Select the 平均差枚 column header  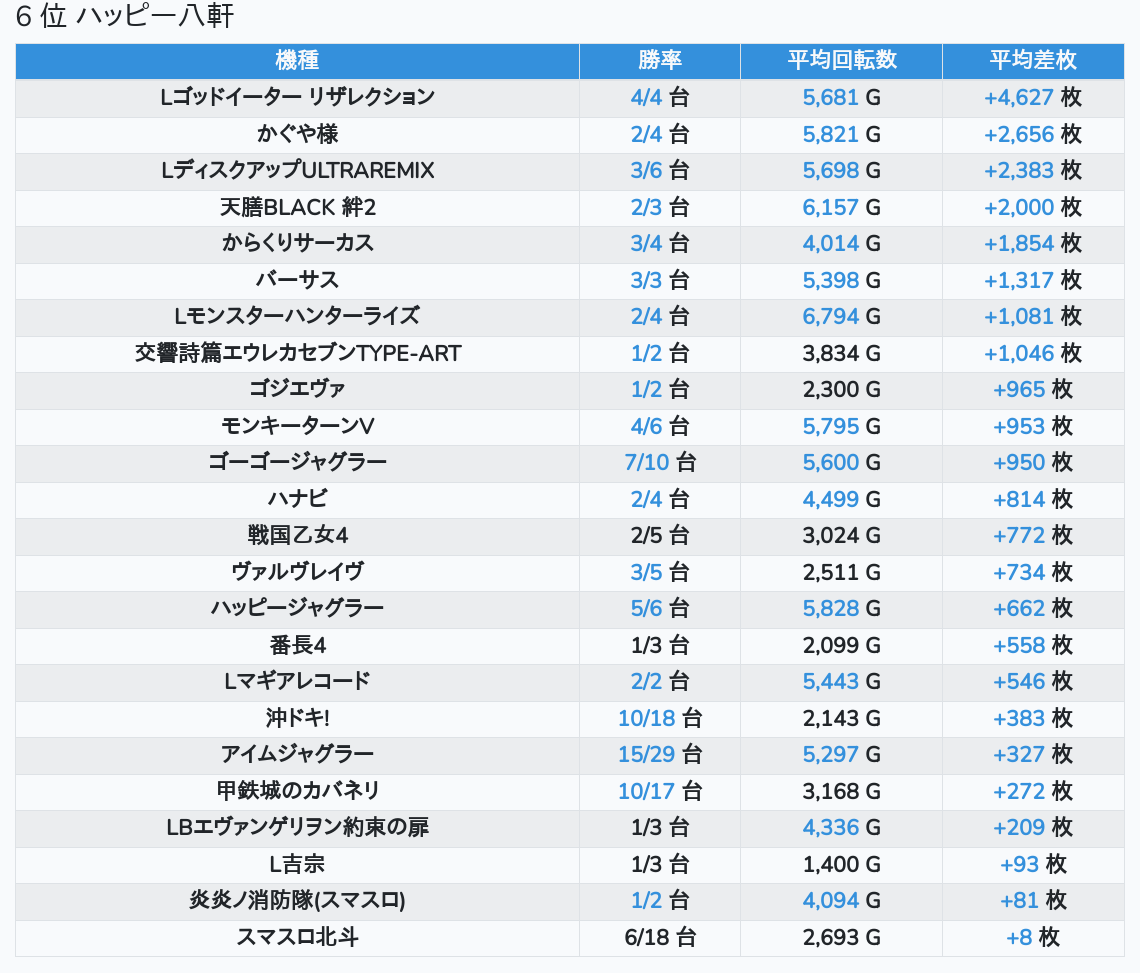point(1032,60)
